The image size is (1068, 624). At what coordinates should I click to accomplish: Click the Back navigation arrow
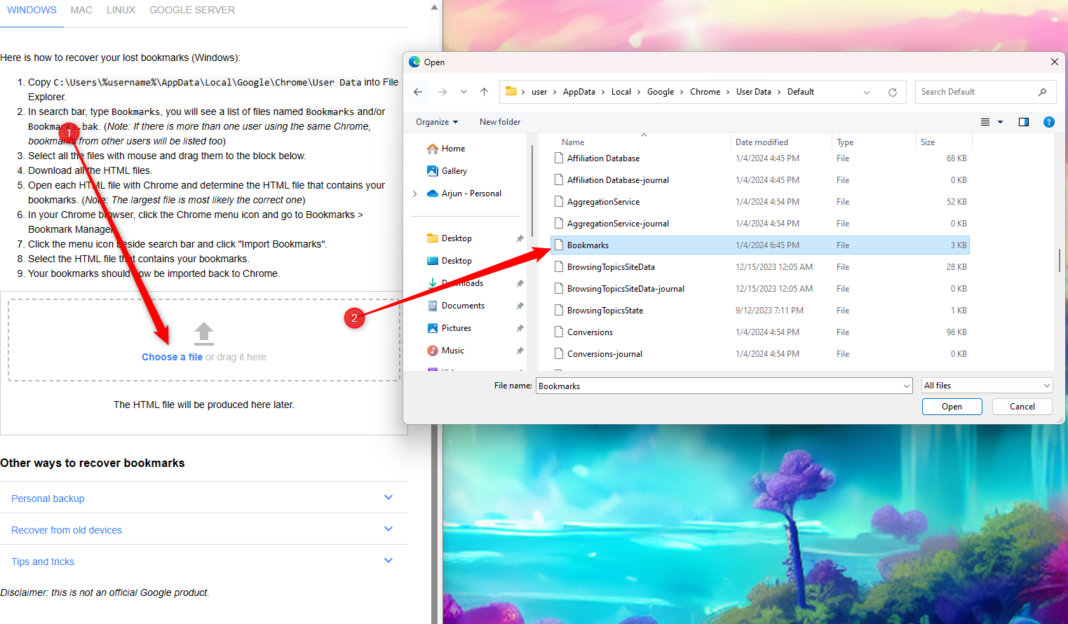tap(418, 91)
